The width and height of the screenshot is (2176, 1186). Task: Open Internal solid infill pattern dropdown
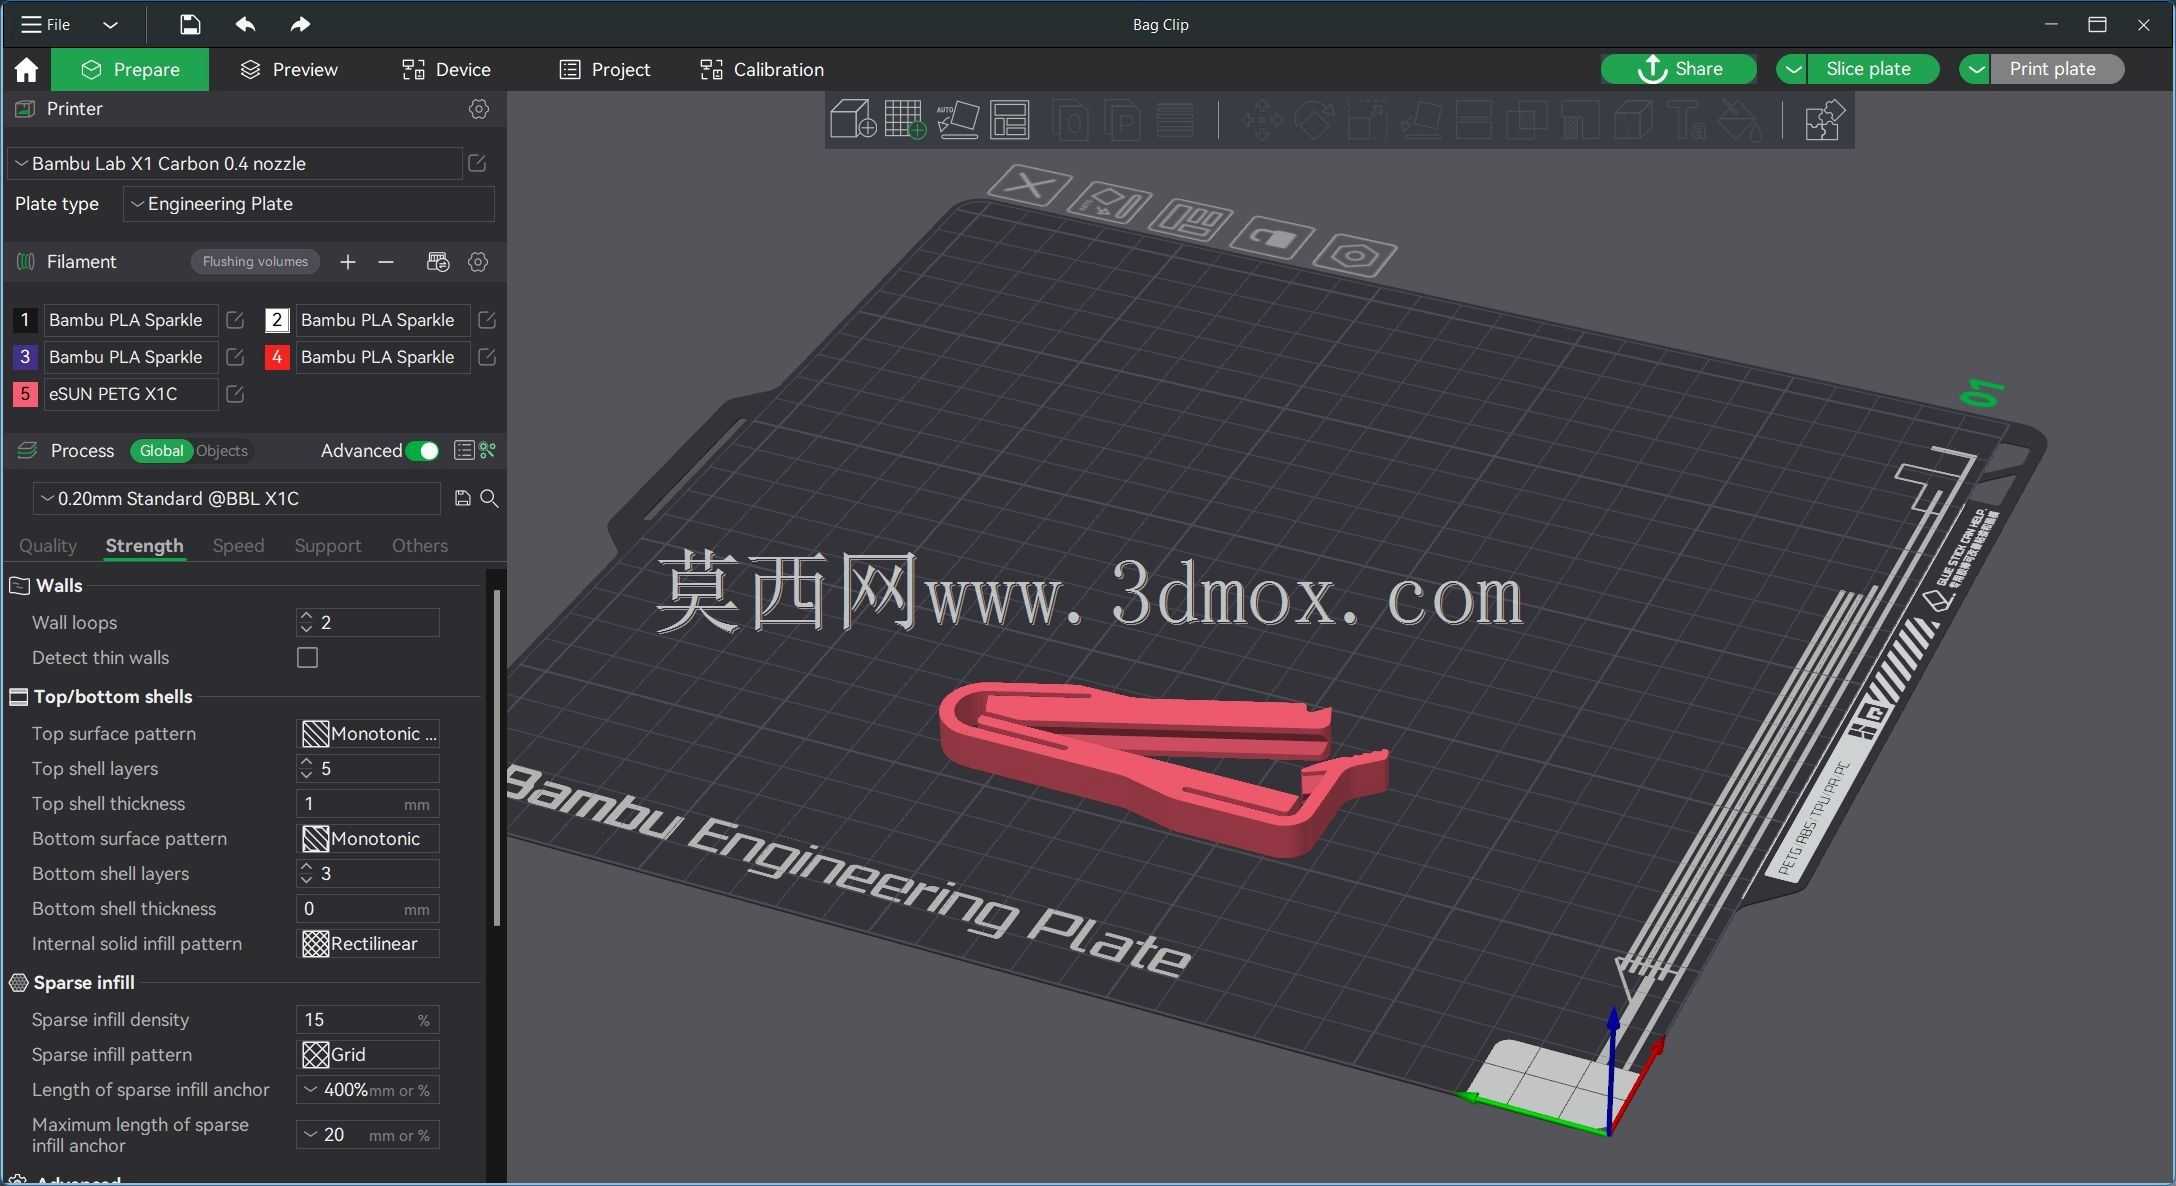[369, 944]
